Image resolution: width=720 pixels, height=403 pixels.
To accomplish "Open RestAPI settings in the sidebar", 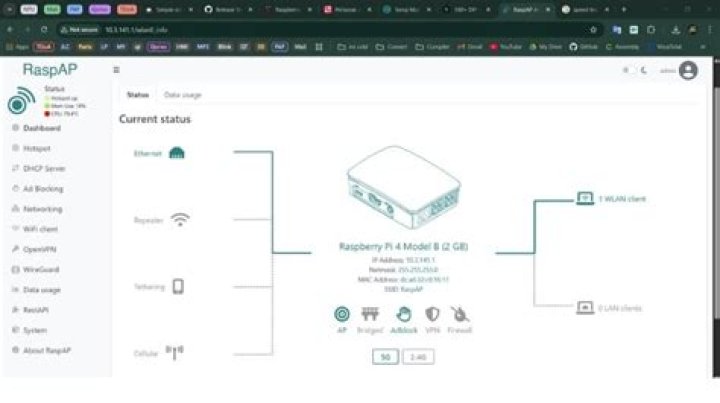I will pyautogui.click(x=31, y=310).
